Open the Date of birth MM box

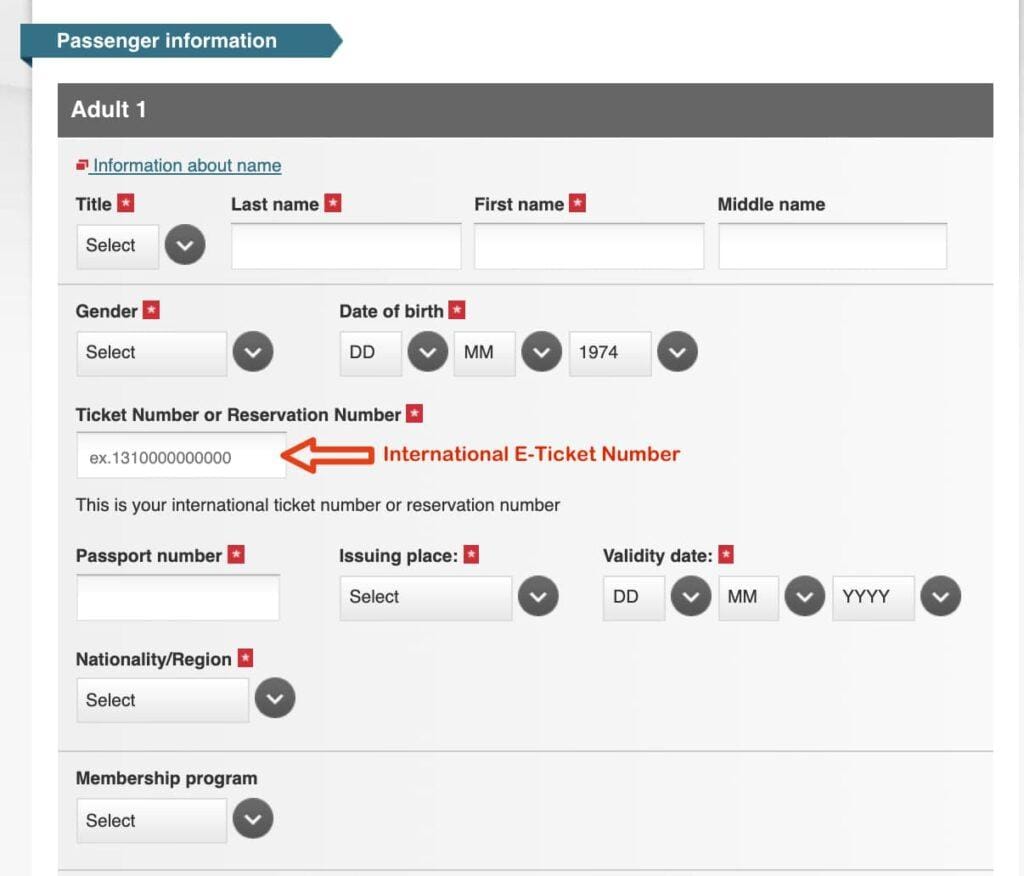(485, 353)
